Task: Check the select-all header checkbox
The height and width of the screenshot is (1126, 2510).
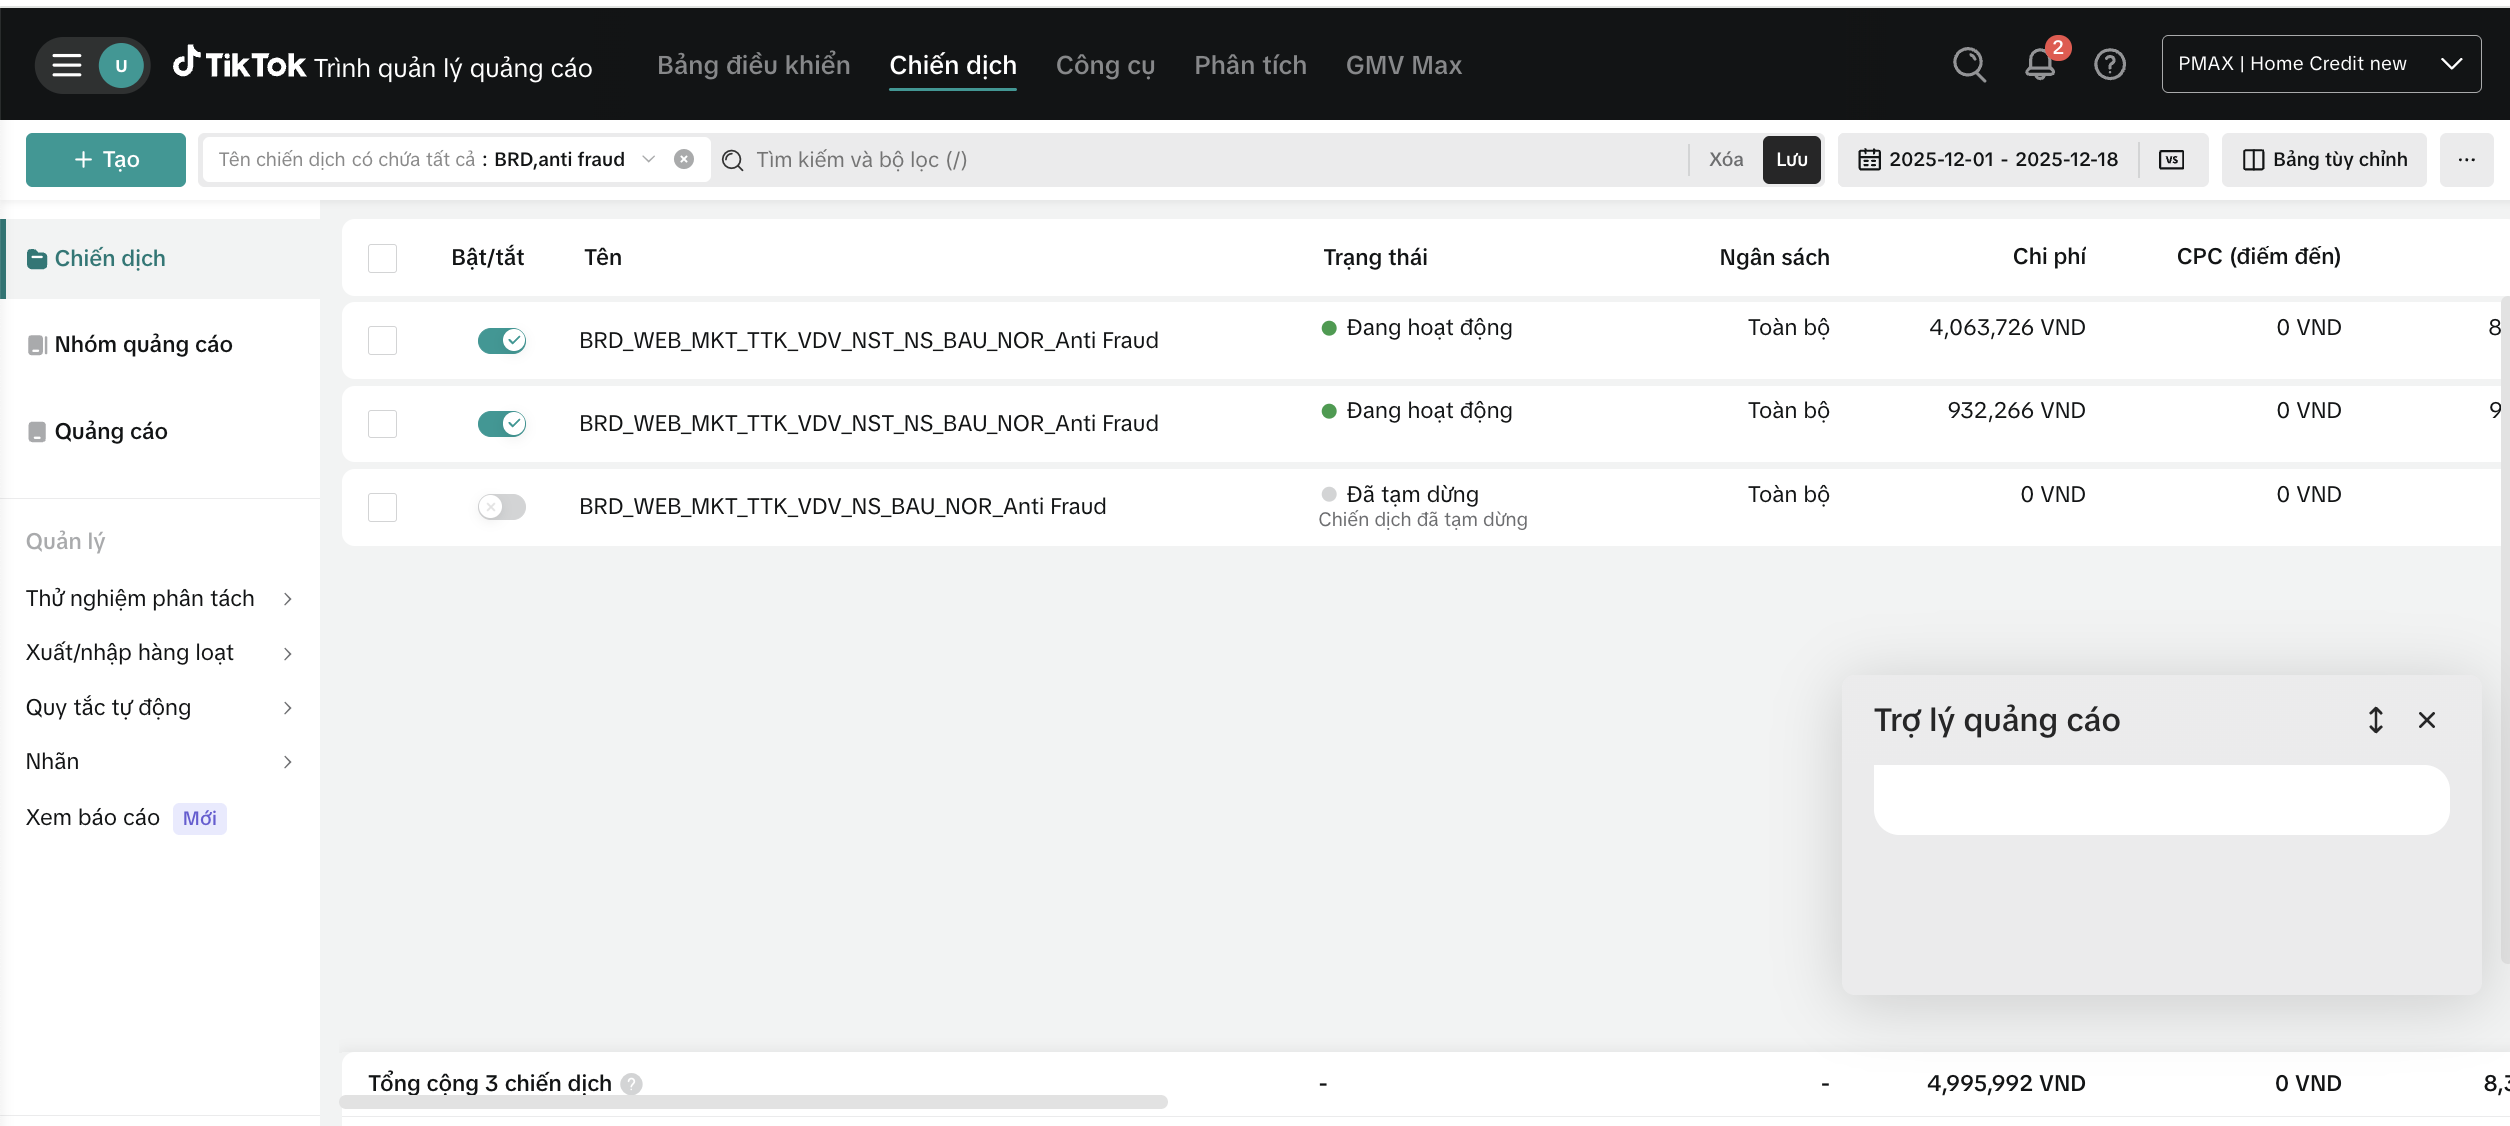Action: click(382, 258)
